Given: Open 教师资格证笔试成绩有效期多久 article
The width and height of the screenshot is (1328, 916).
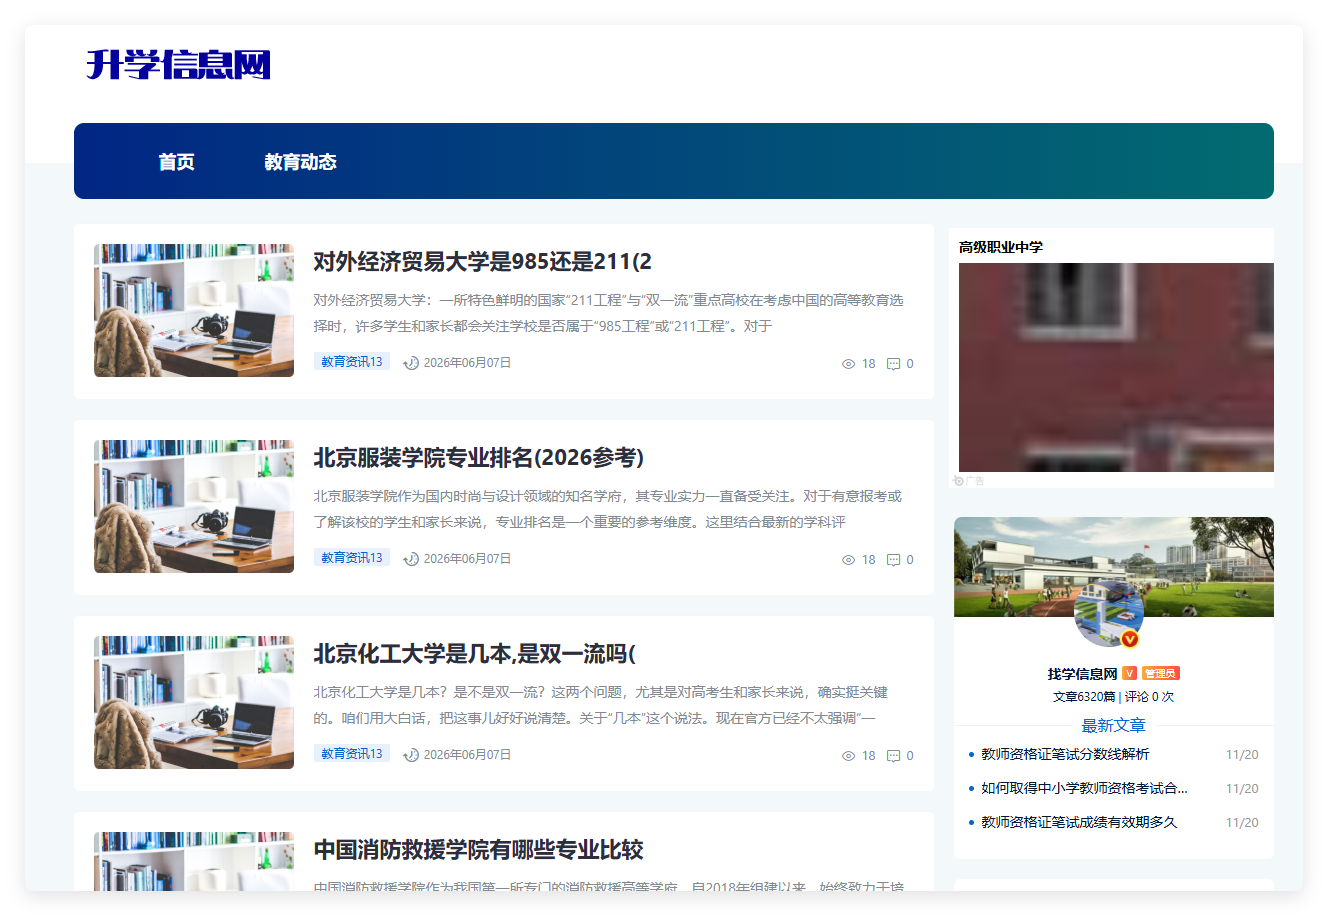Looking at the screenshot, I should point(1079,822).
